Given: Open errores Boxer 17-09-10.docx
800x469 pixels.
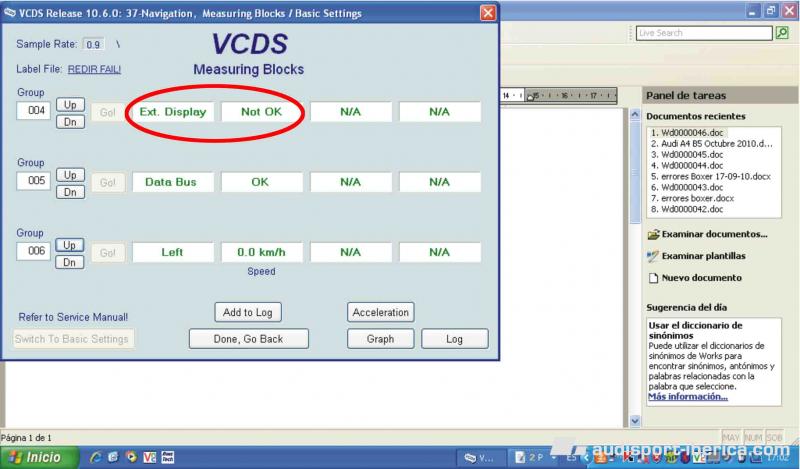Looking at the screenshot, I should [710, 177].
